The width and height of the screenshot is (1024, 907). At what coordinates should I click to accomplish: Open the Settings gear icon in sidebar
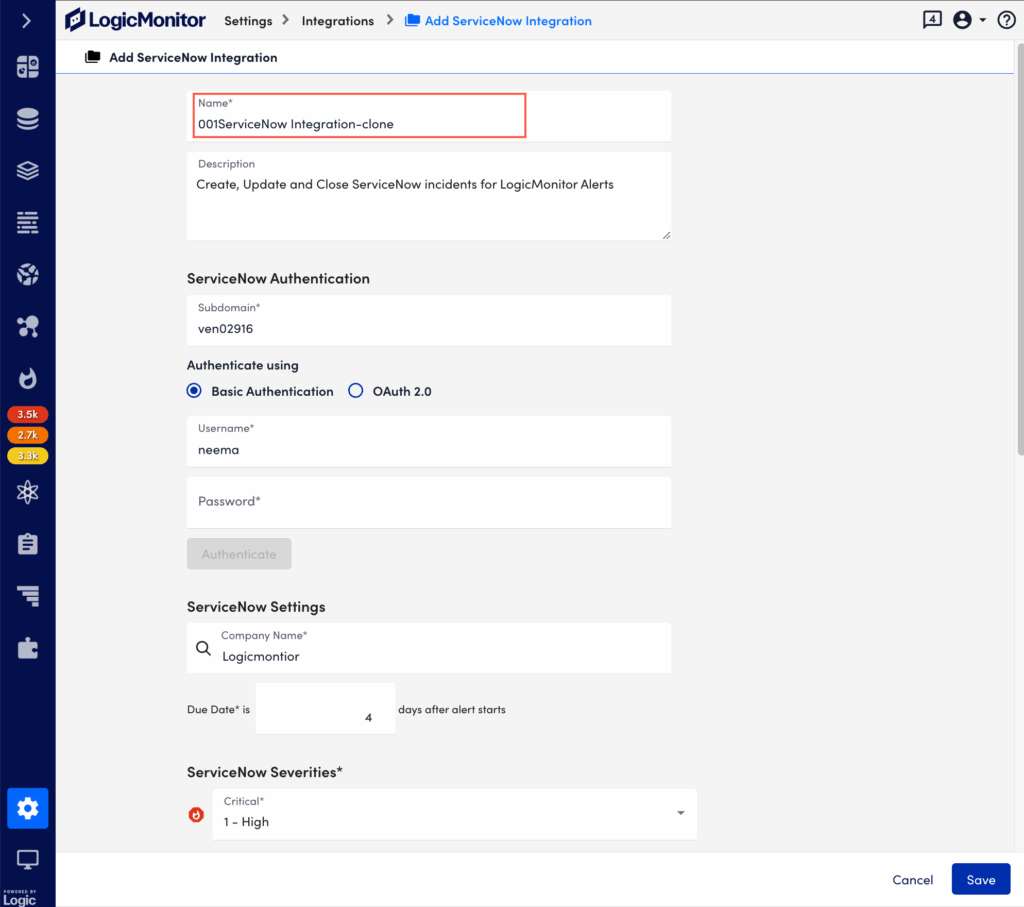[27, 808]
